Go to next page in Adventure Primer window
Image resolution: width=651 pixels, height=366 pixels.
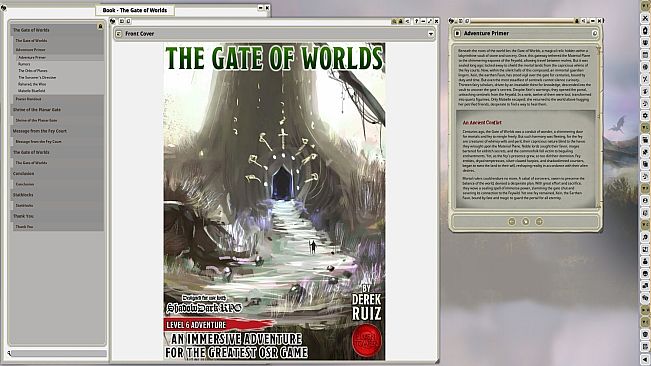click(539, 222)
